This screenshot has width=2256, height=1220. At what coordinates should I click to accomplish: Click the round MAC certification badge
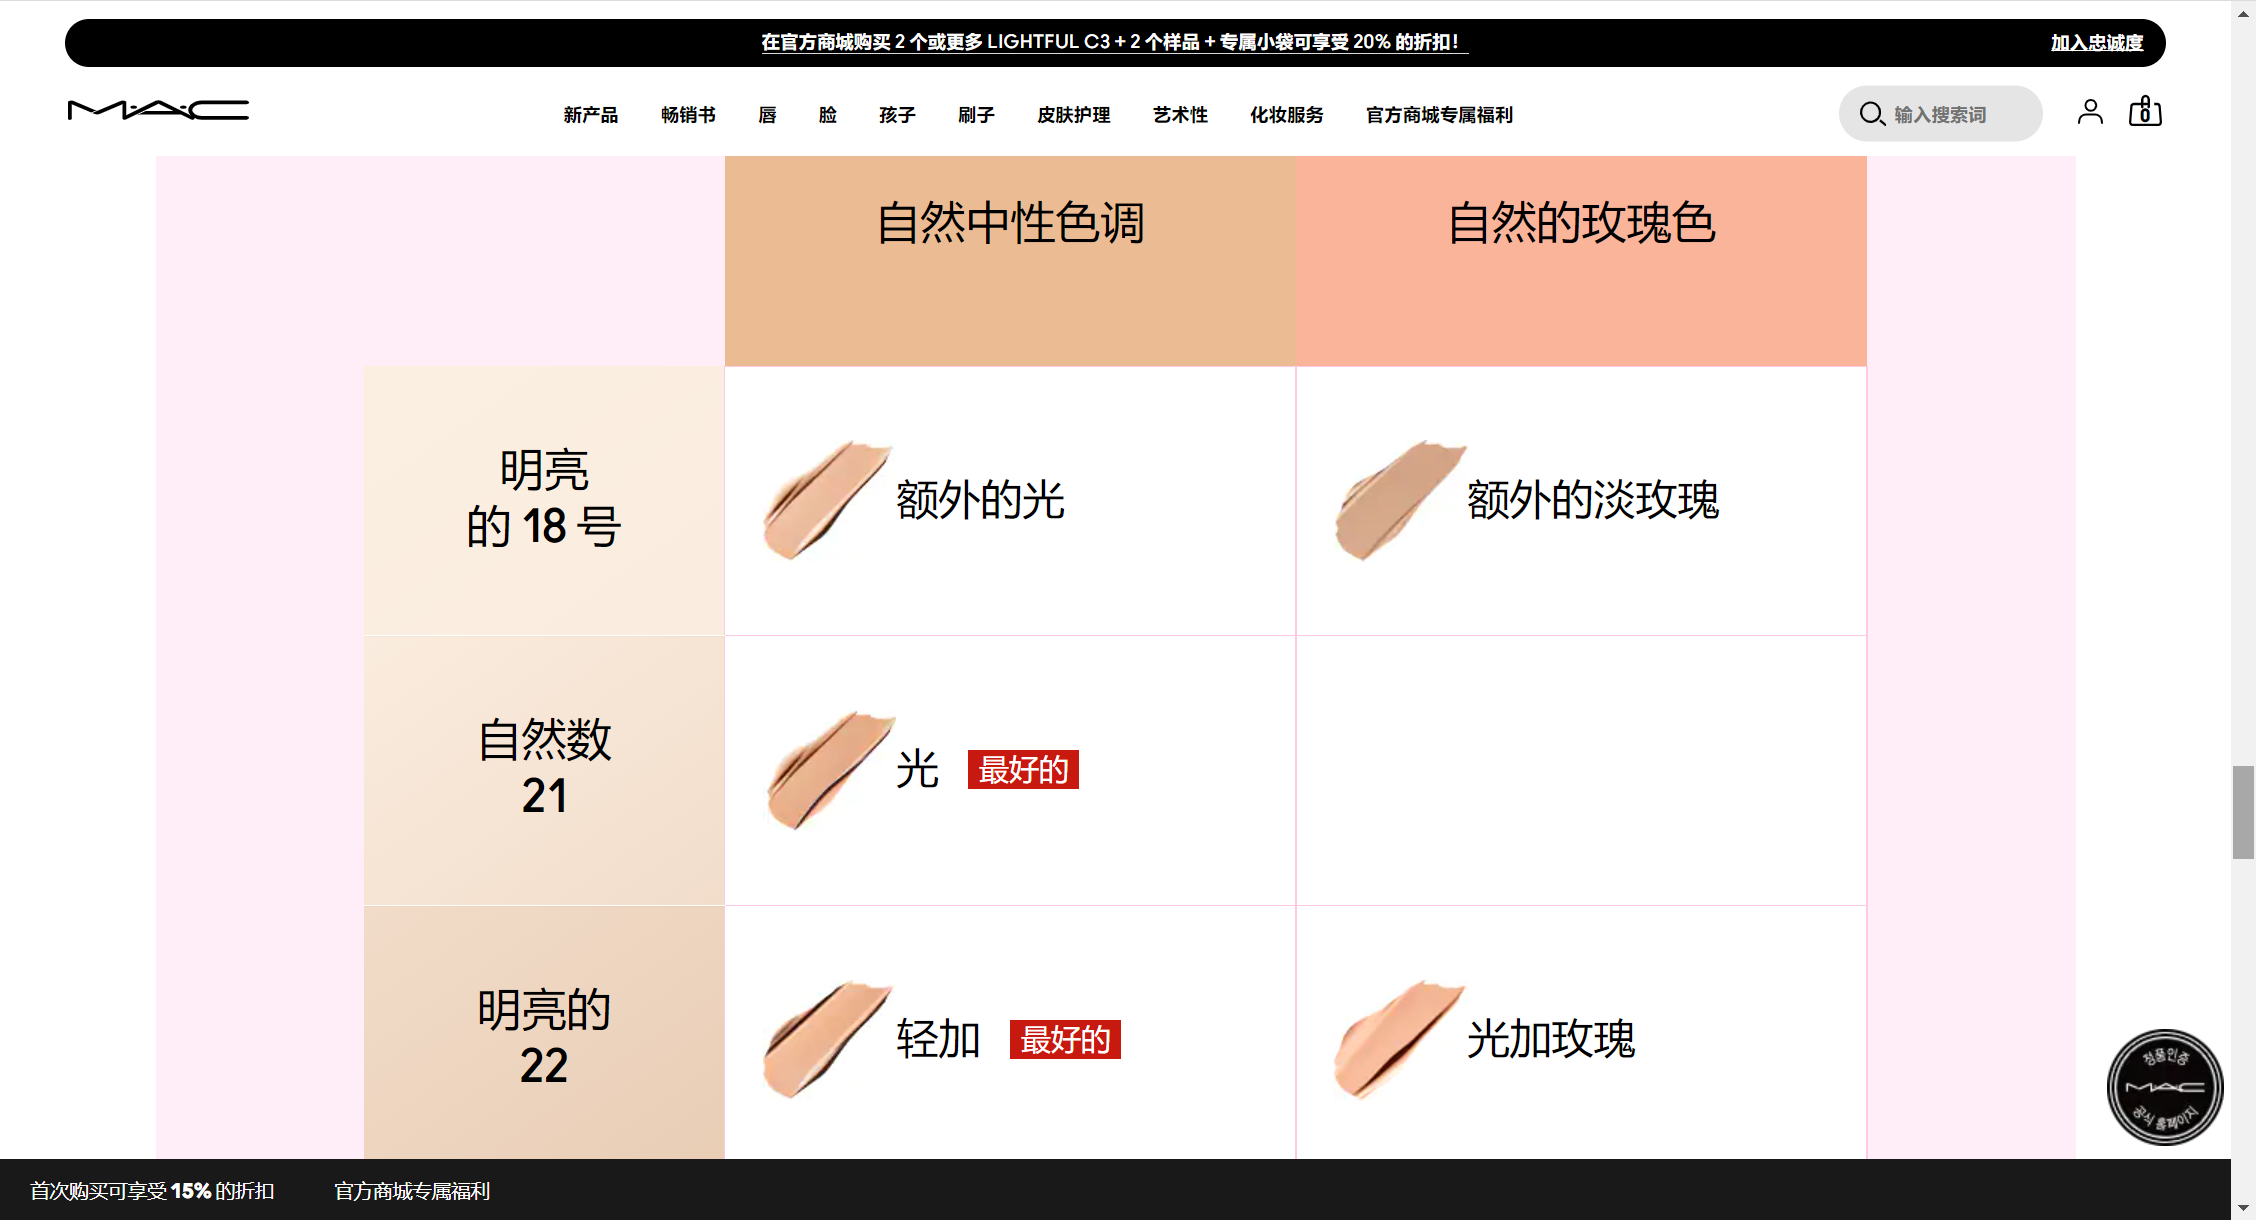click(2164, 1087)
